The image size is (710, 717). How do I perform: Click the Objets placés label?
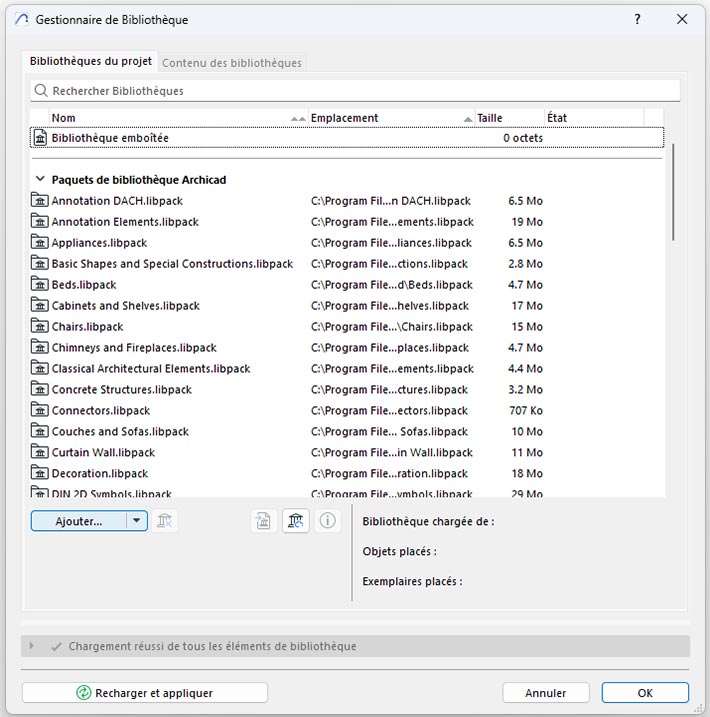tap(400, 551)
